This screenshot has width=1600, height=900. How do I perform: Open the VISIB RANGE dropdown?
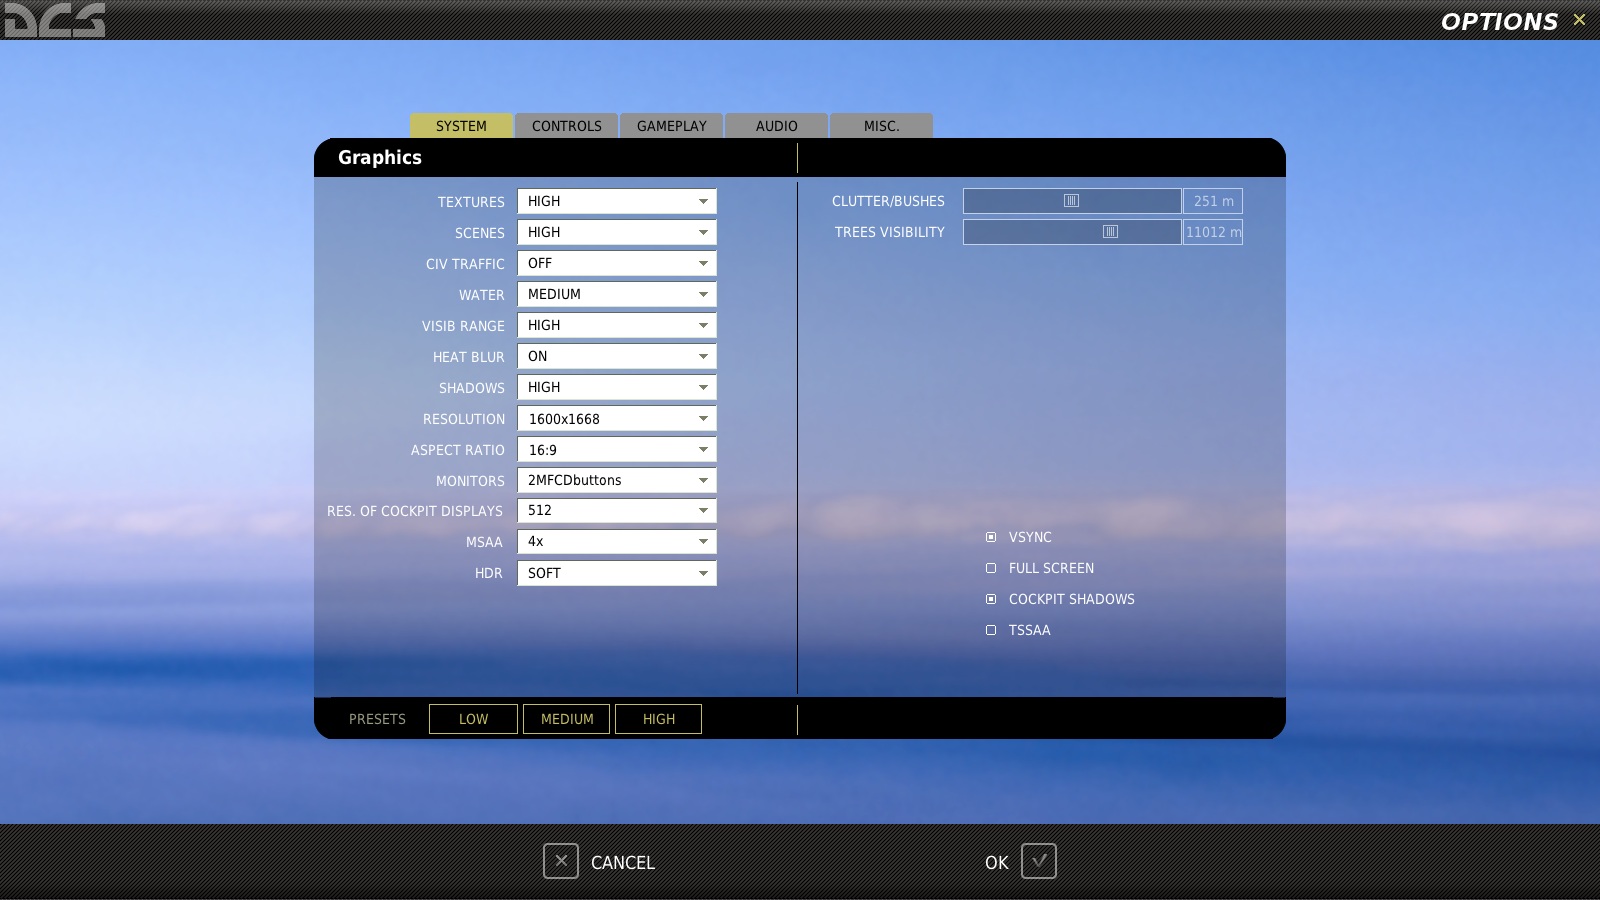pos(617,325)
